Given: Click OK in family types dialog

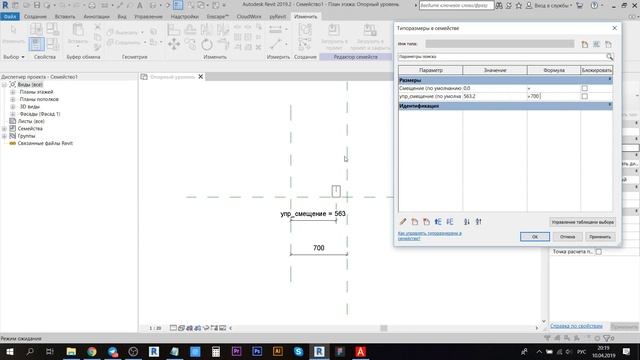Looking at the screenshot, I should tap(535, 237).
